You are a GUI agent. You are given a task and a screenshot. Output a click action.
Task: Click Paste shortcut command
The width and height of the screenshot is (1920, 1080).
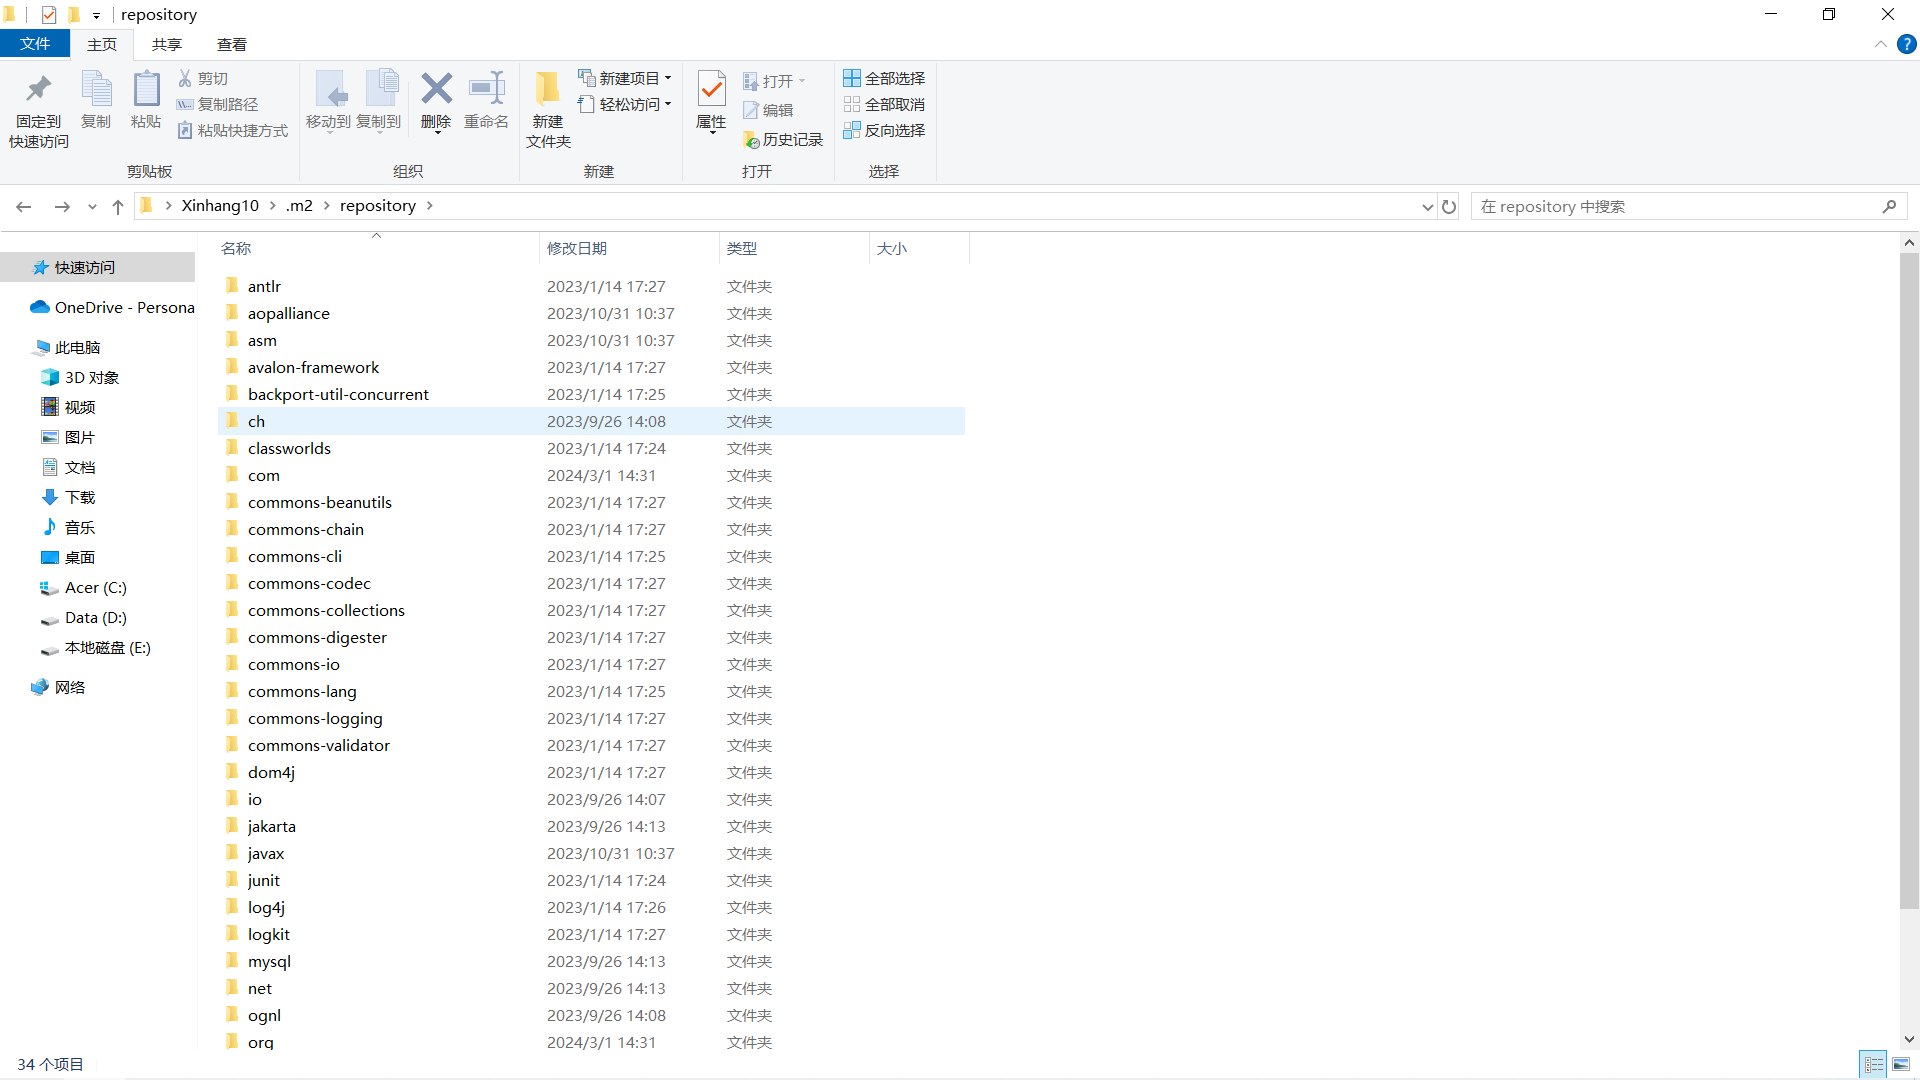(x=233, y=130)
